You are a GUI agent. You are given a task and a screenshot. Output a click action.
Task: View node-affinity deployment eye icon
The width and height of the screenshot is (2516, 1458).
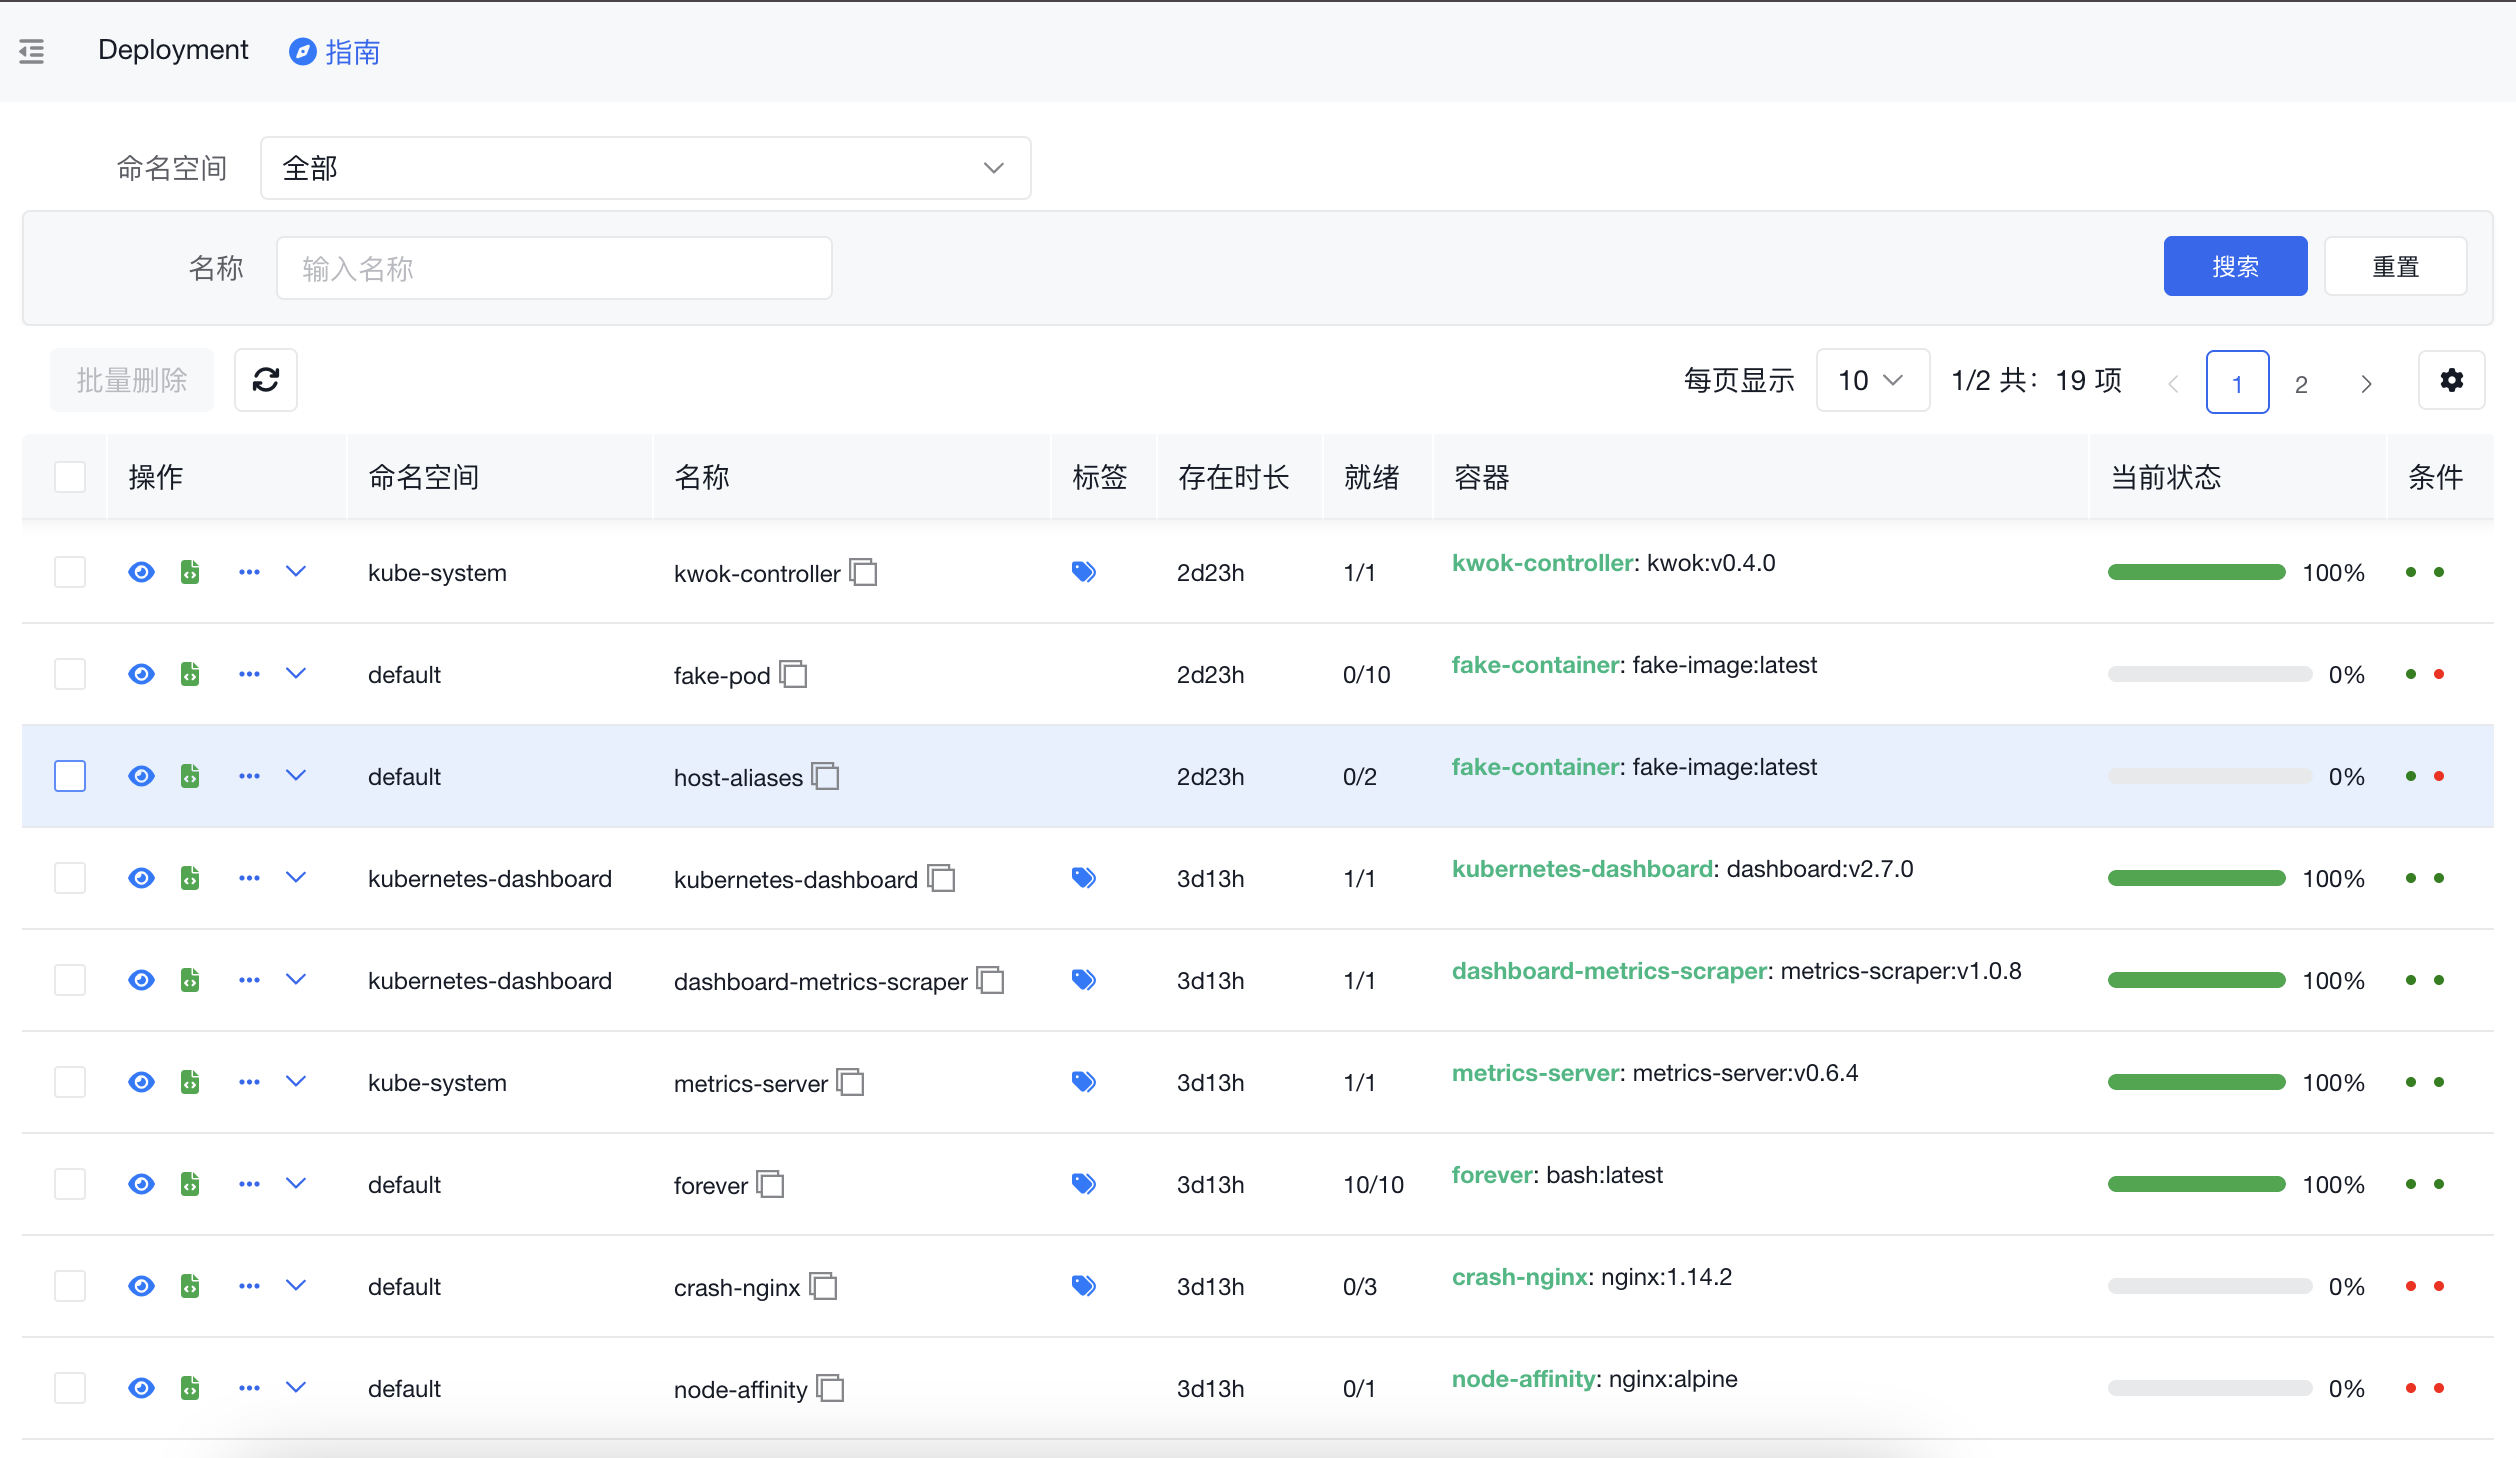coord(142,1388)
